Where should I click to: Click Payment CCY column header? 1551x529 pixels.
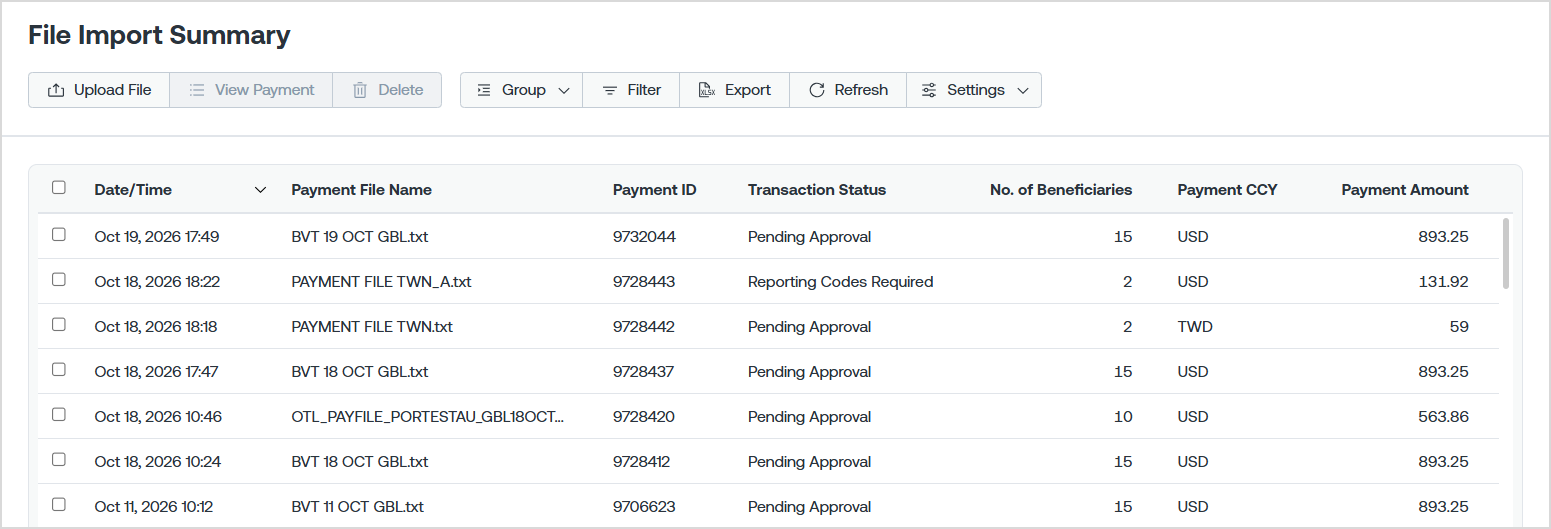pos(1227,190)
